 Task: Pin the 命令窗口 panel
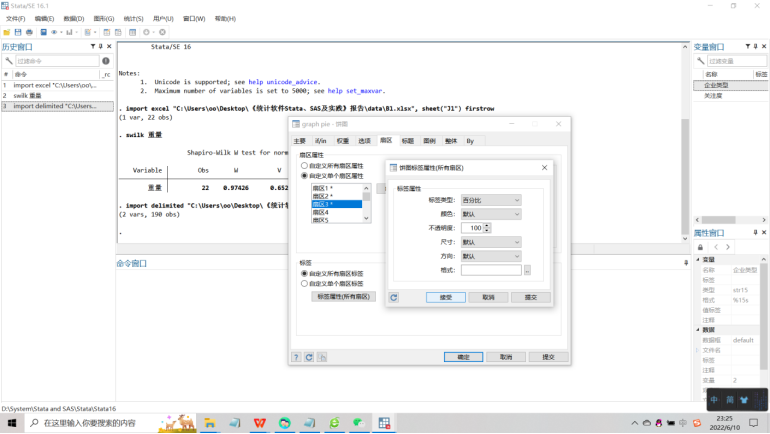(686, 263)
